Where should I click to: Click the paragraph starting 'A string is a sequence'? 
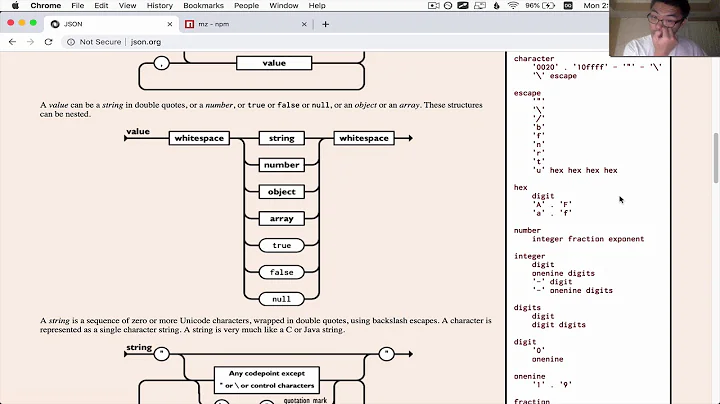[265, 325]
